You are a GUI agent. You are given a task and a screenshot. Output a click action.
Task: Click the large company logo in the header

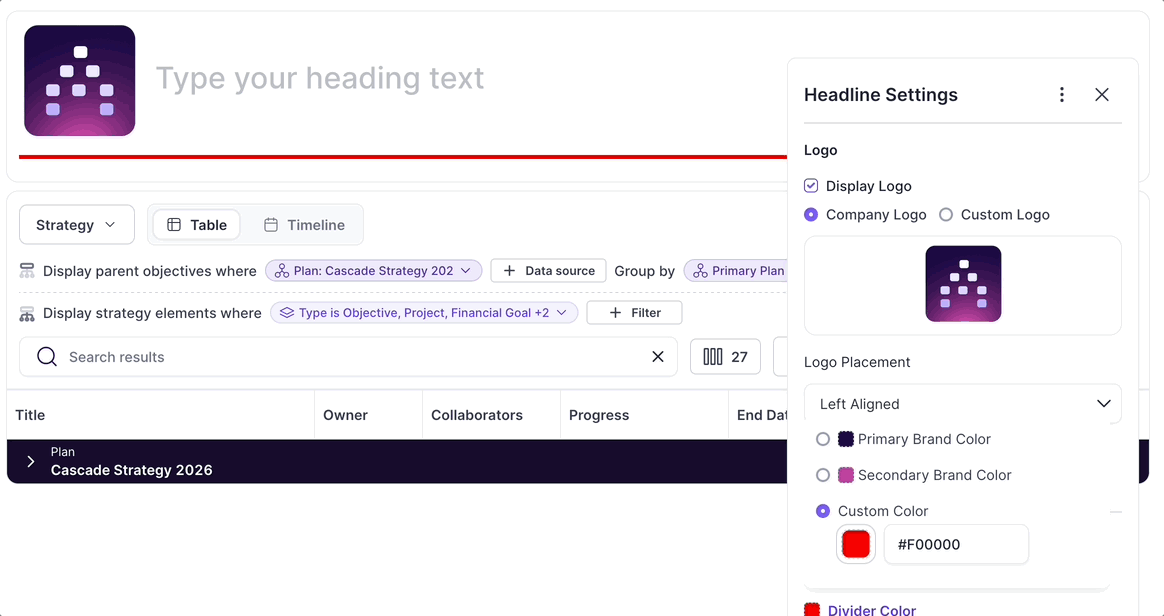[79, 81]
